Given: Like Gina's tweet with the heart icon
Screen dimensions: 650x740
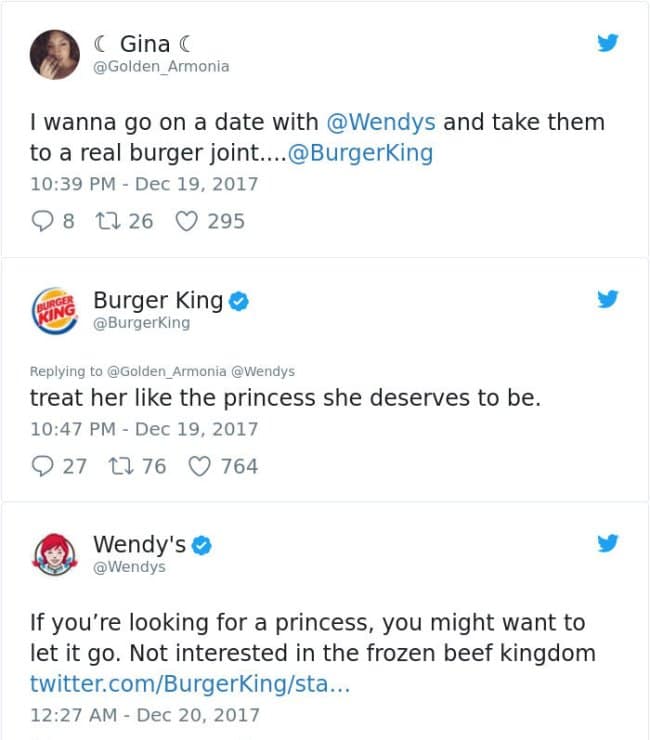Looking at the screenshot, I should click(186, 221).
